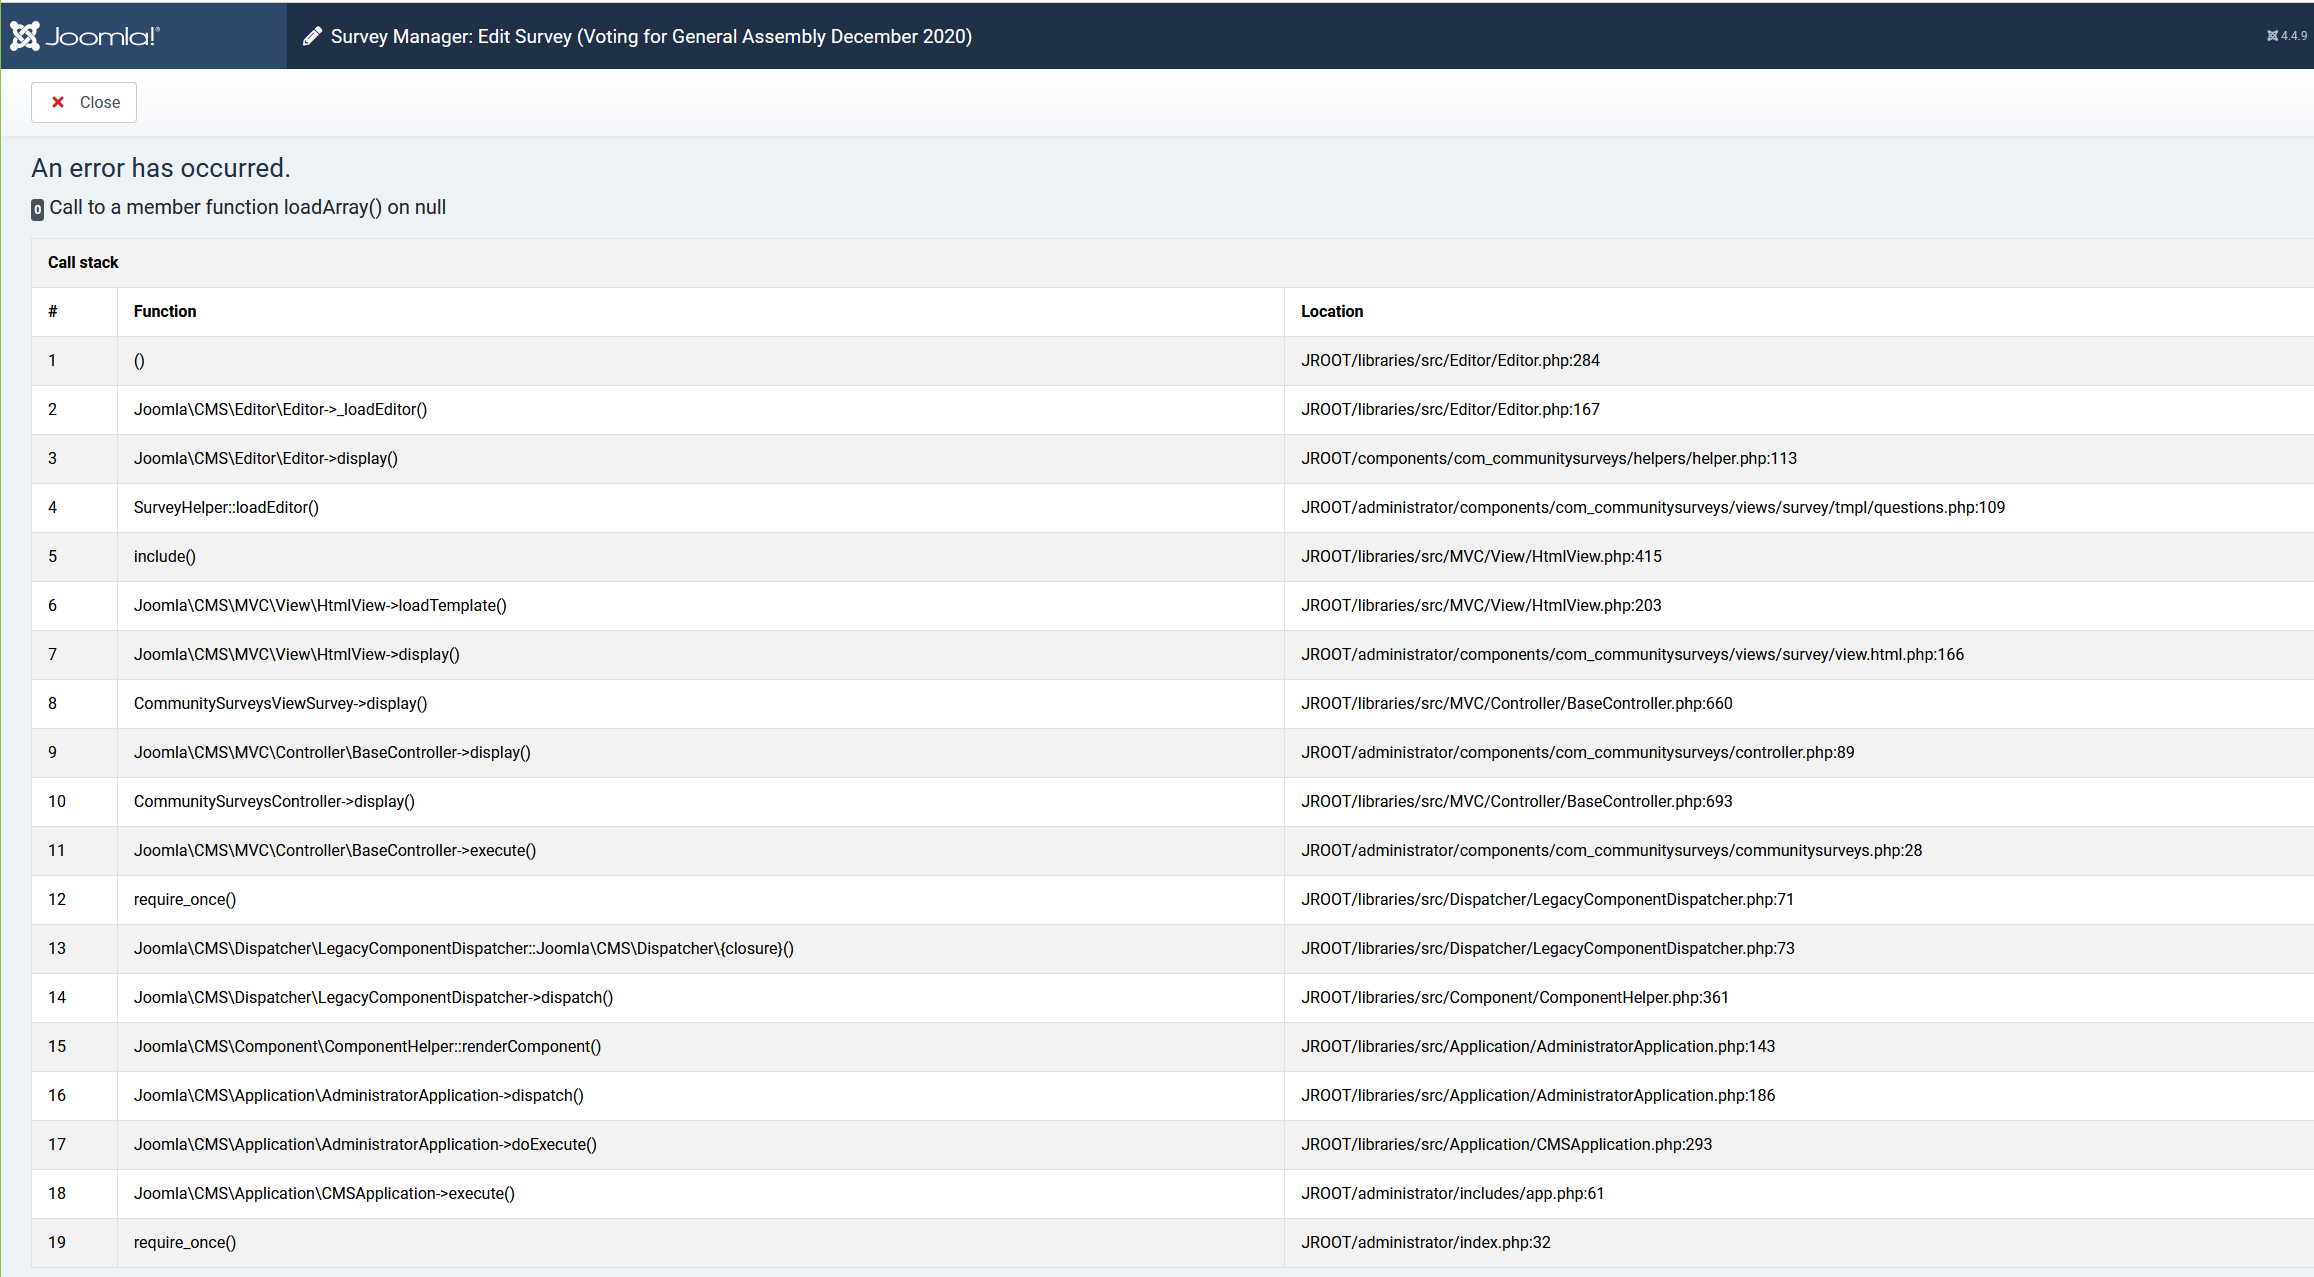Screen dimensions: 2314x1277
Task: Click the Location column header
Action: click(x=1332, y=311)
